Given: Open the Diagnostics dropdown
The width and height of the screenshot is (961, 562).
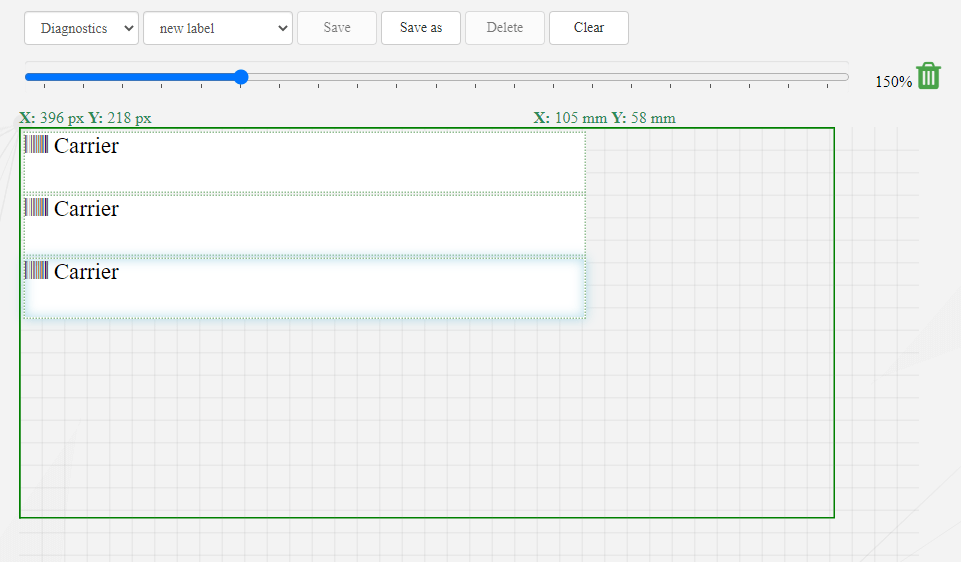Looking at the screenshot, I should [82, 28].
